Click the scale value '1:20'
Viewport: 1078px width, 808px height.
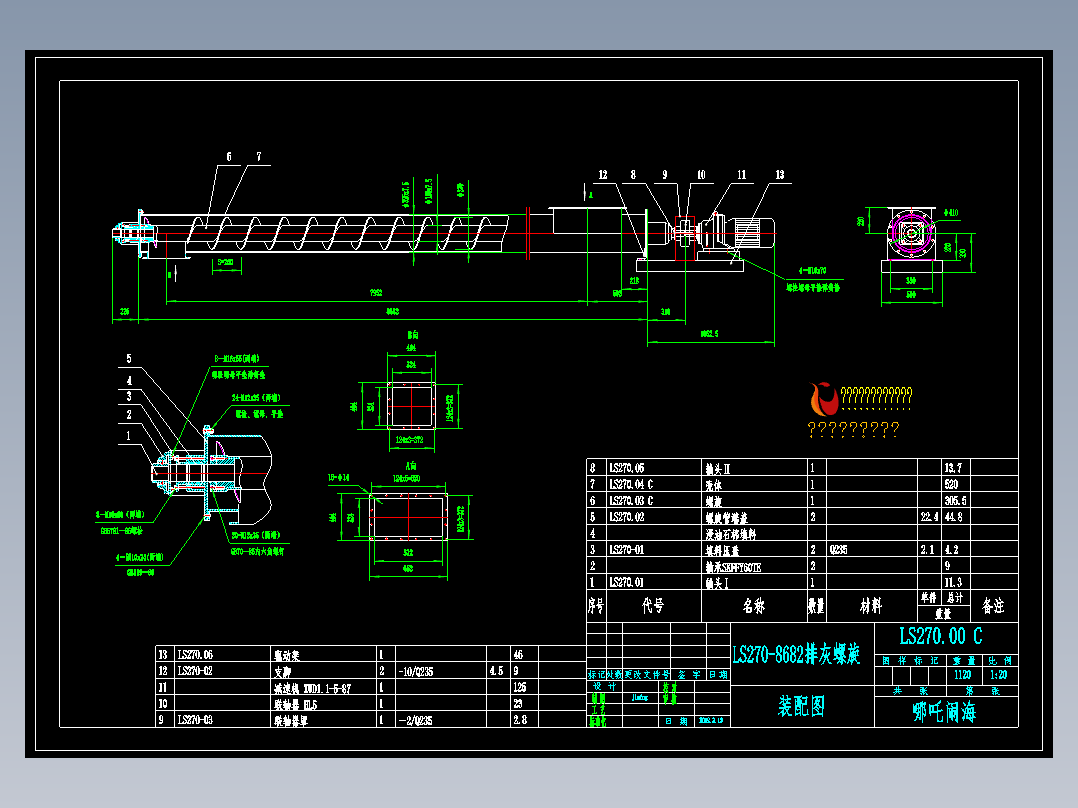(998, 675)
